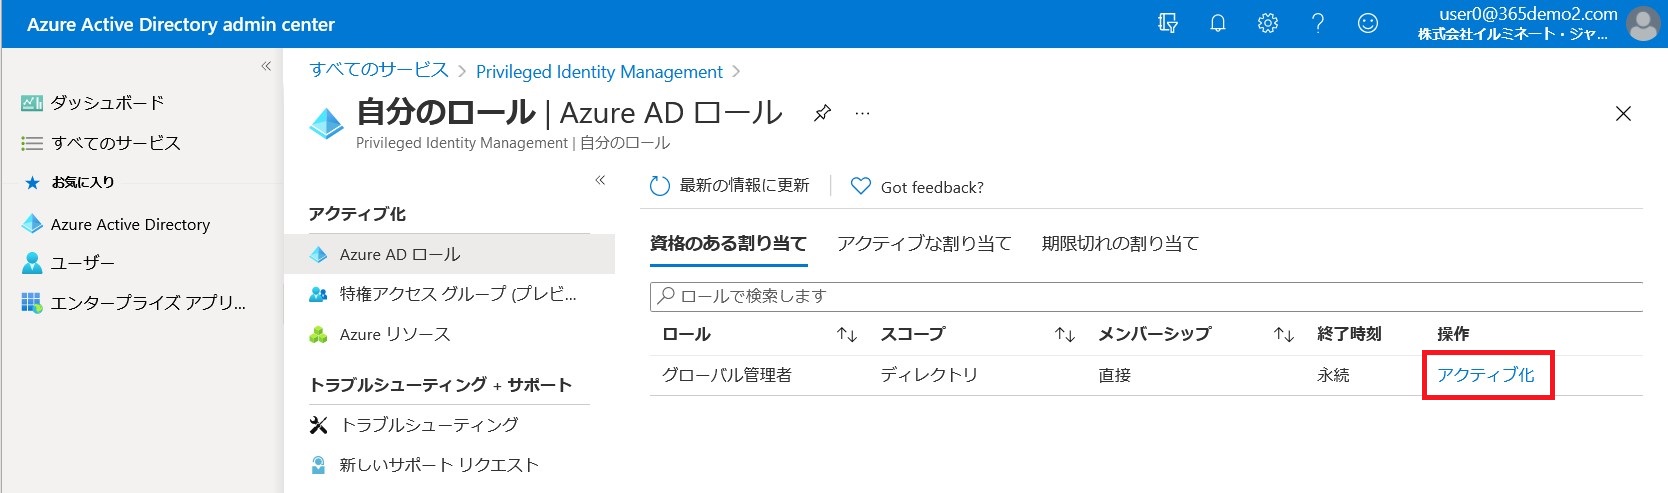Collapse the PIM blade menu
Viewport: 1668px width, 493px height.
pos(600,180)
